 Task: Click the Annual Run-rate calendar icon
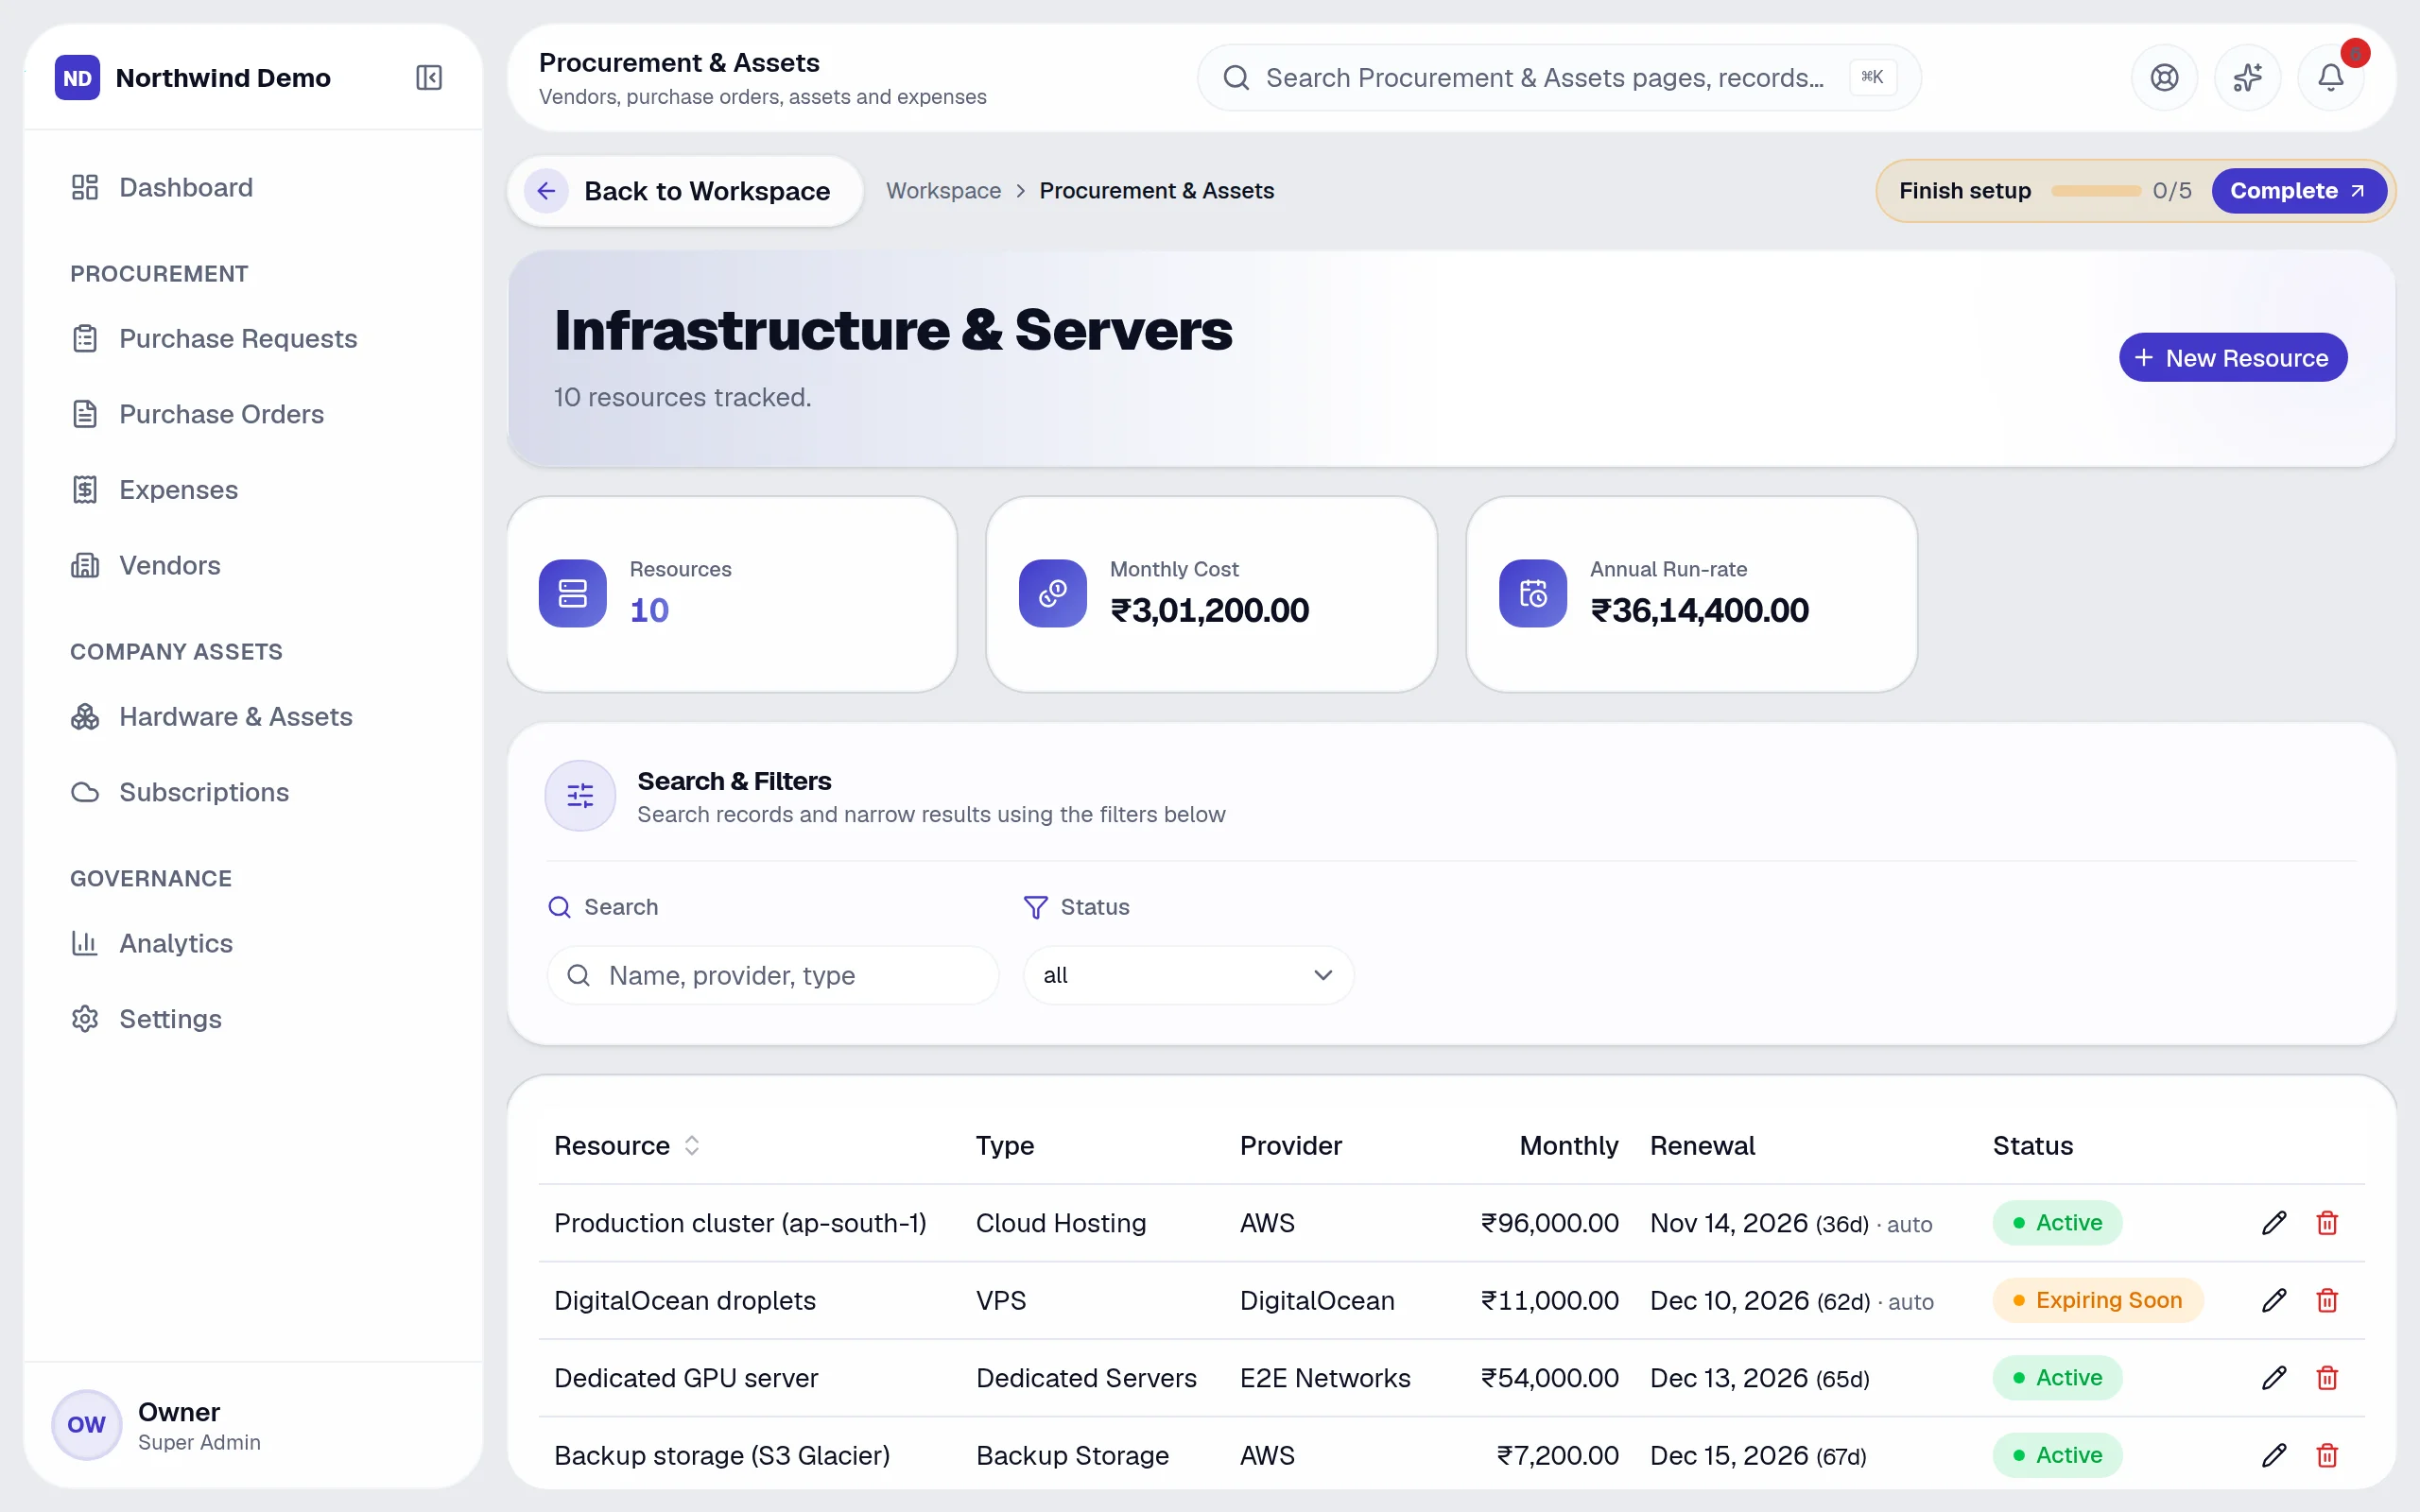1532,593
